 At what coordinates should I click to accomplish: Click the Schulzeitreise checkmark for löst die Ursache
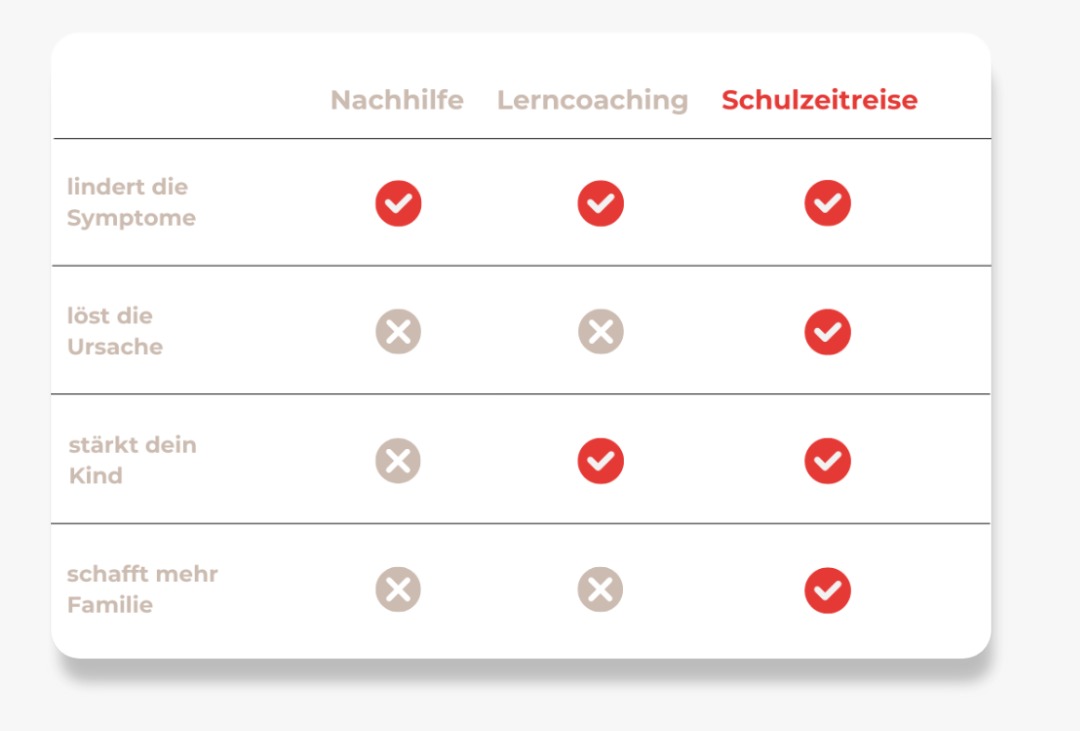coord(827,331)
